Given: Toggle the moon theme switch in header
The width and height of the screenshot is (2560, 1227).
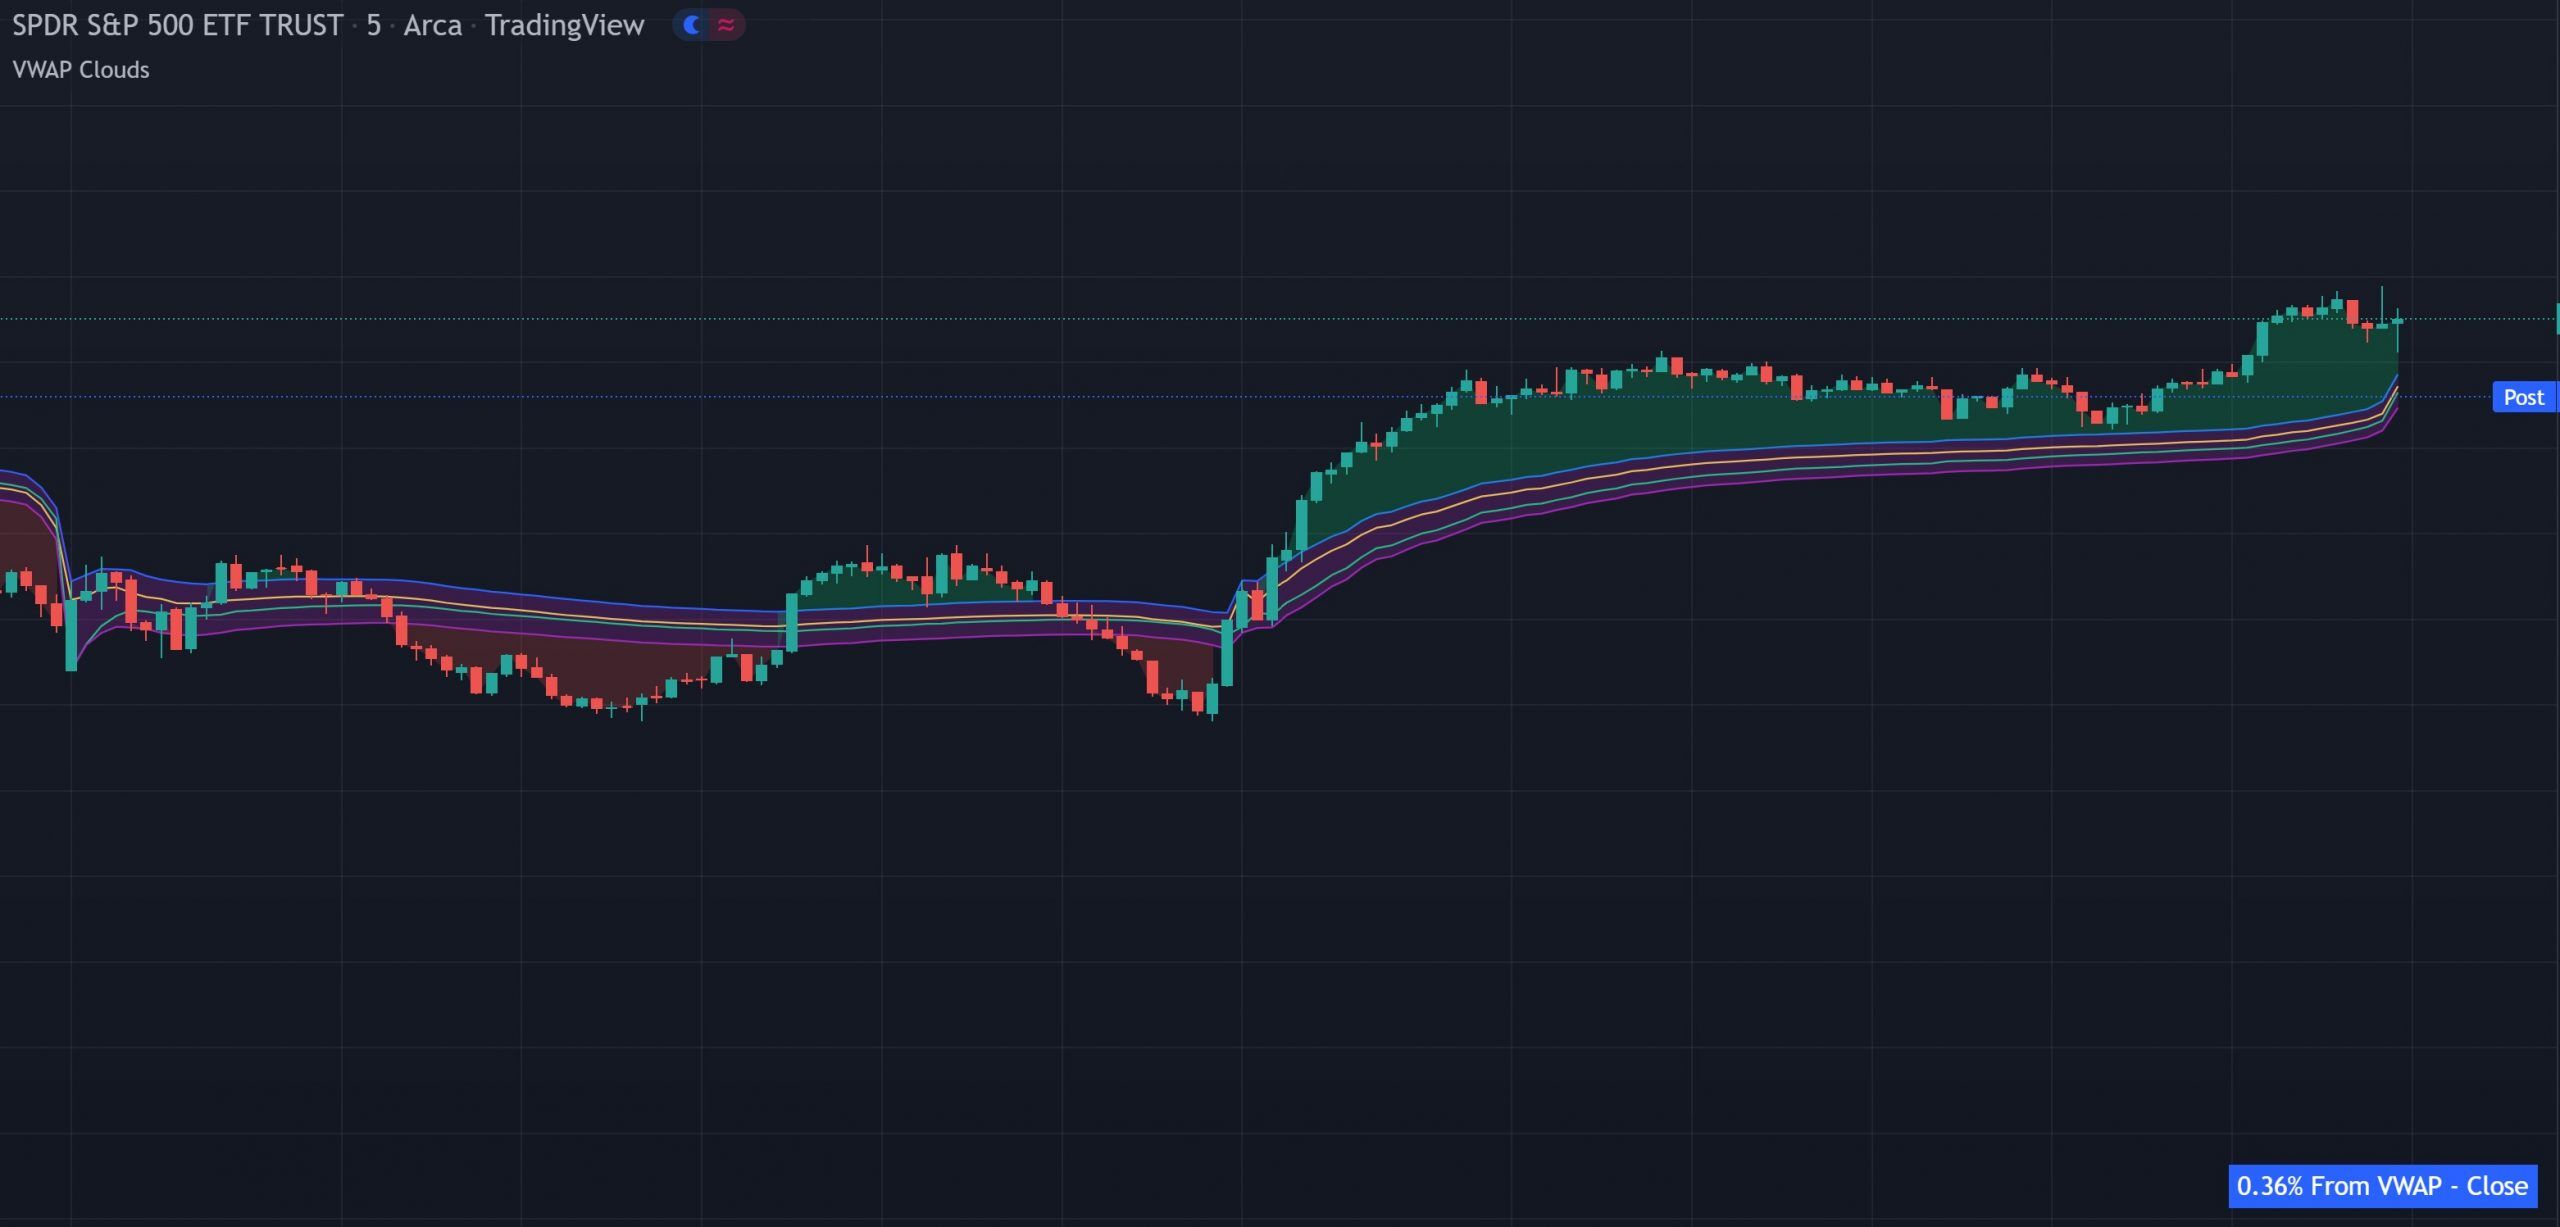Looking at the screenshot, I should tap(692, 24).
